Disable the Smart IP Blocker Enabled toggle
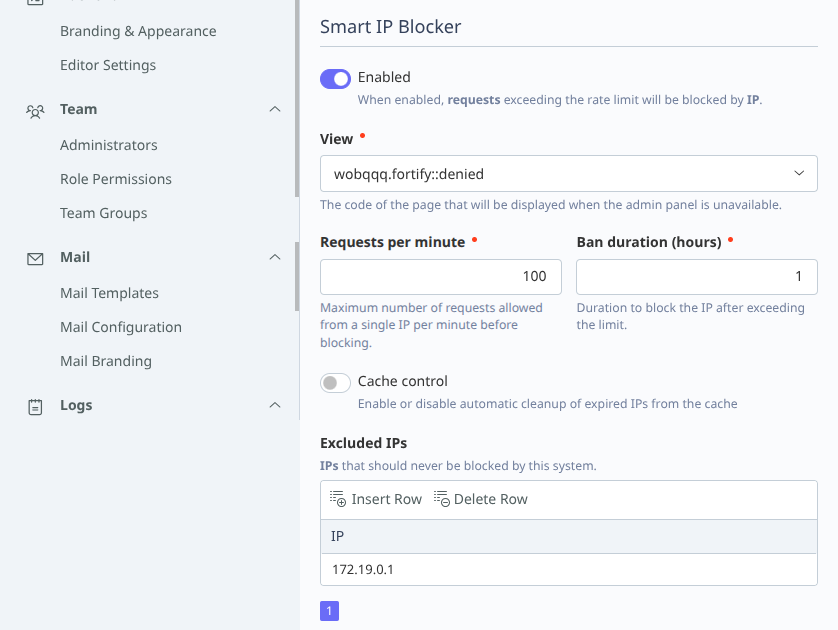The height and width of the screenshot is (630, 838). (x=335, y=78)
